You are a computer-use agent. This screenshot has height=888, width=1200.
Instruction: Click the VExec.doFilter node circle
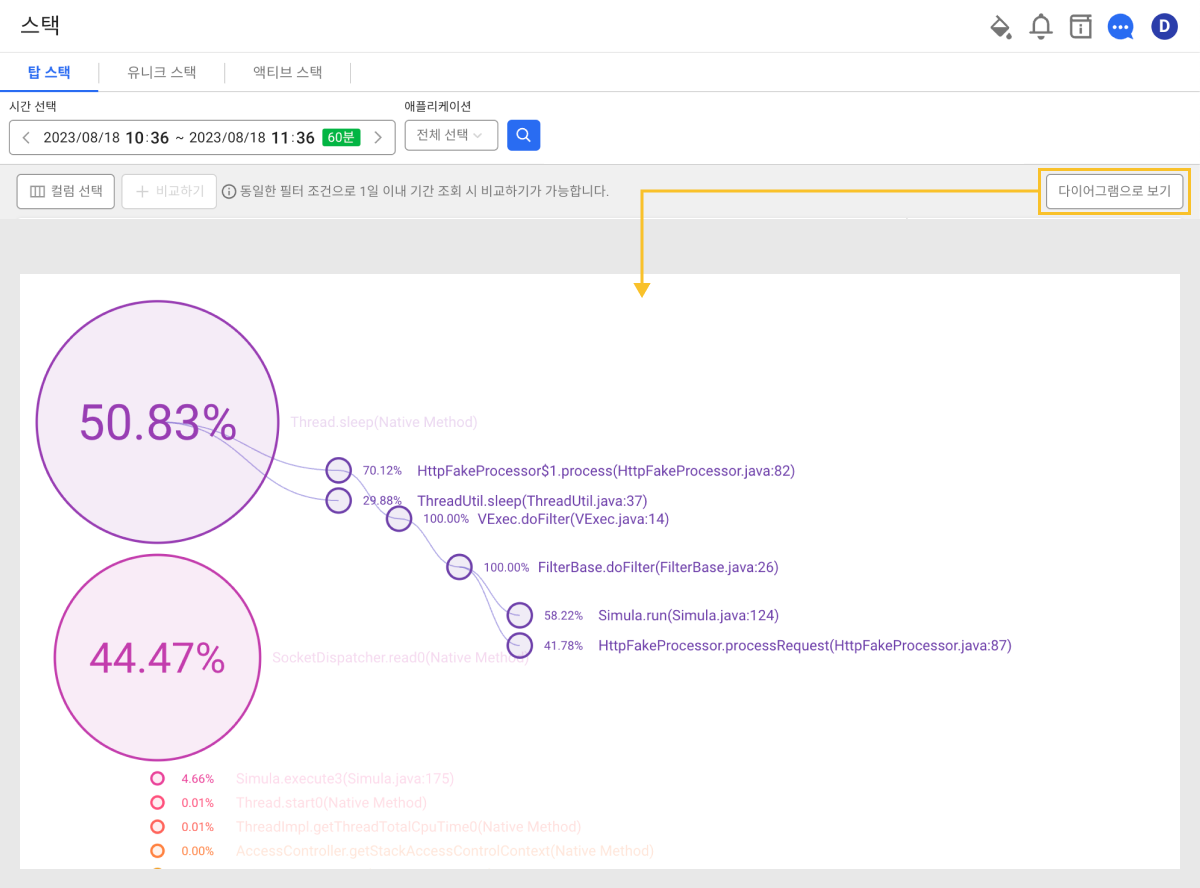(x=399, y=518)
